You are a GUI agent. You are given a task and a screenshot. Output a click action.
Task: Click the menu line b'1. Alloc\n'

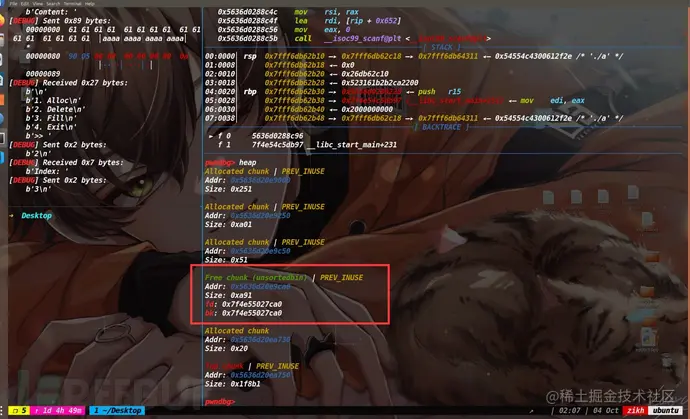coord(53,100)
